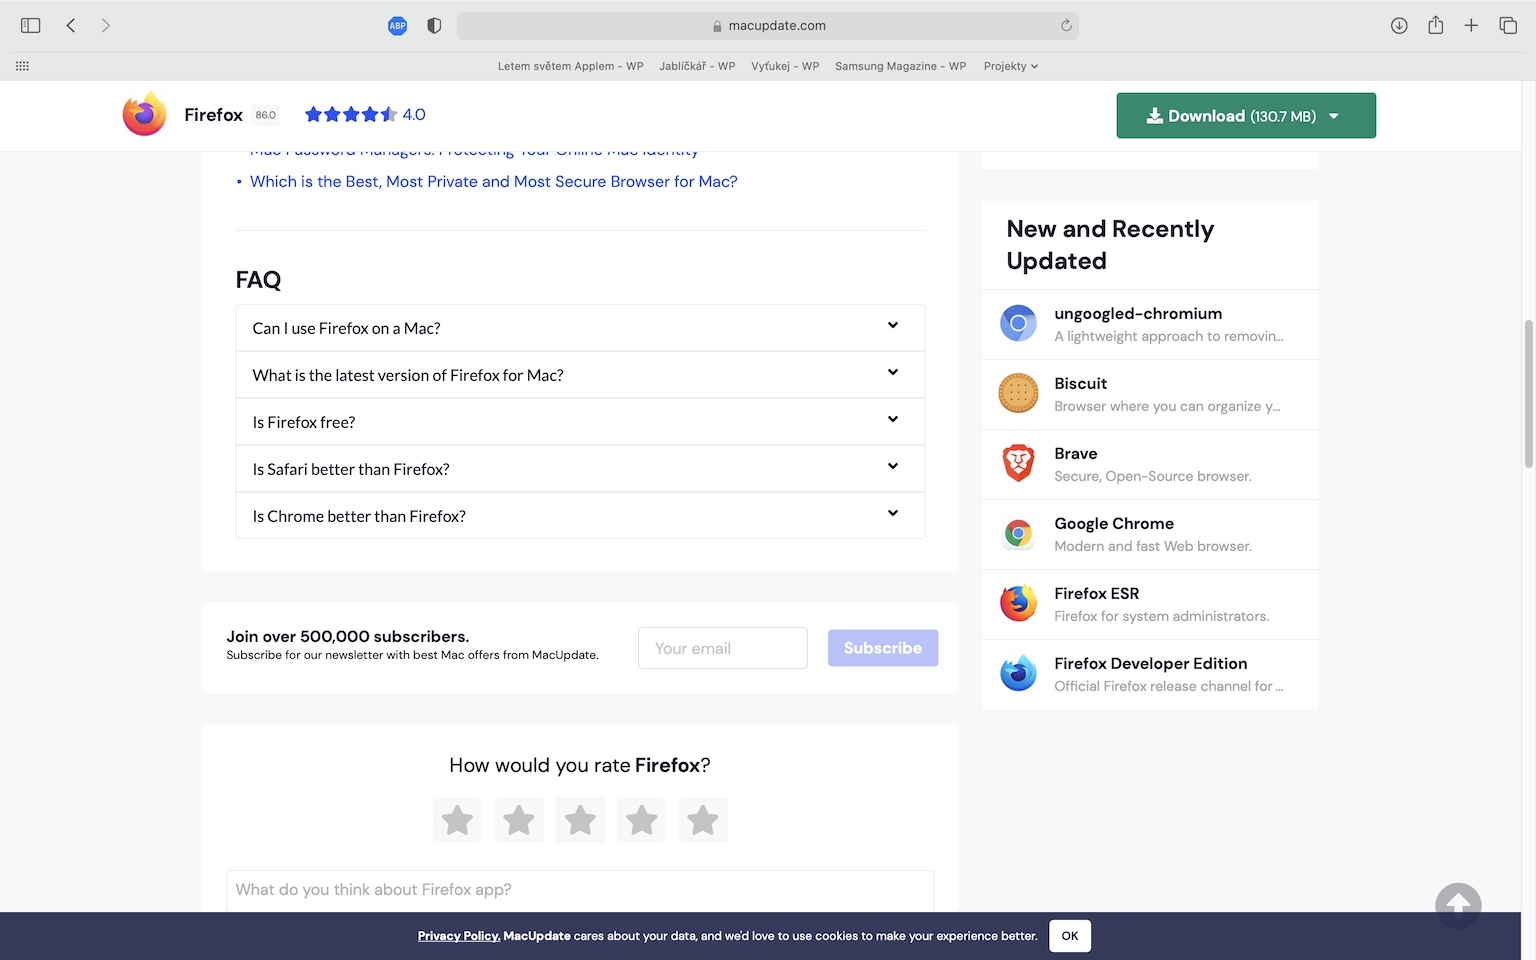Click the Subscribe button
This screenshot has width=1536, height=960.
click(883, 648)
